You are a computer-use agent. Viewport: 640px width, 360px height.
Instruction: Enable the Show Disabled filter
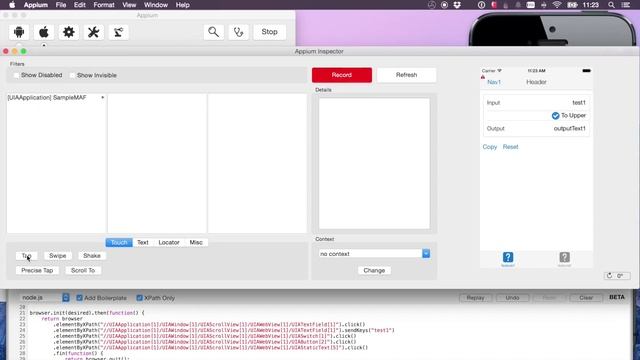point(16,75)
